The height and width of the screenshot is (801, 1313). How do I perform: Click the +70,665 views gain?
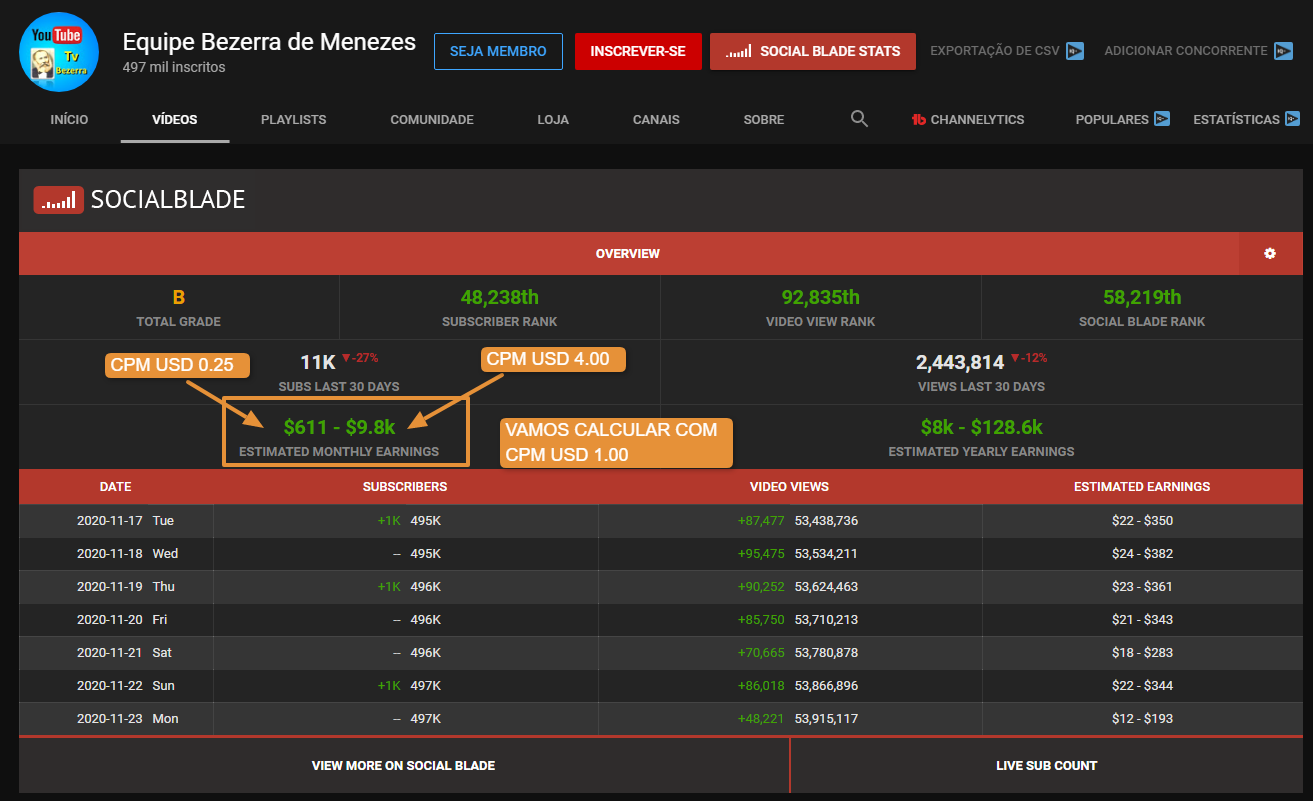click(761, 652)
